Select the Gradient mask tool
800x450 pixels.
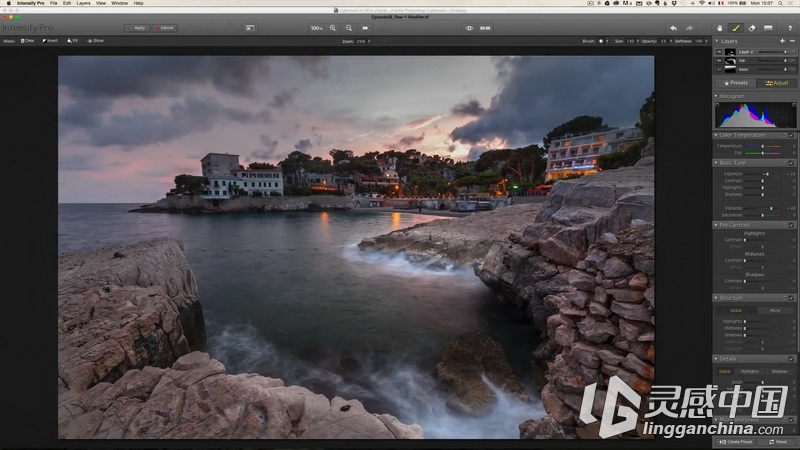[768, 28]
